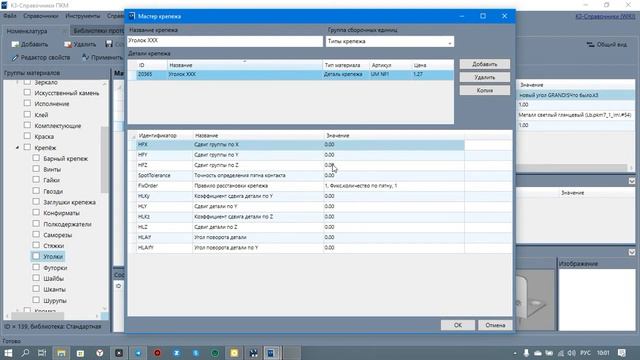The image size is (640, 360).
Task: Click the upper chevron in the right panel
Action: click(x=632, y=181)
